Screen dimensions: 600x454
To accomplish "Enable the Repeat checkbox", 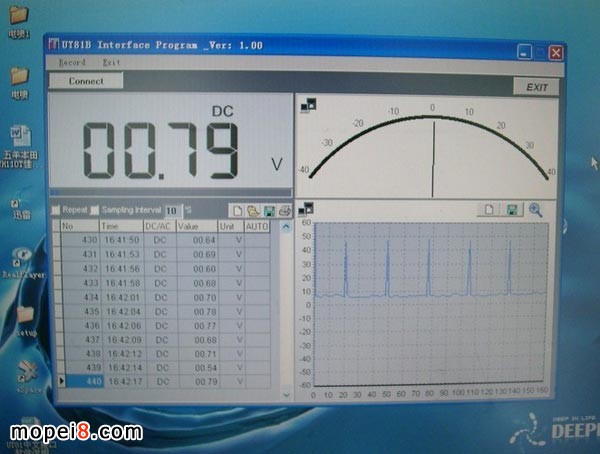I will (x=56, y=211).
